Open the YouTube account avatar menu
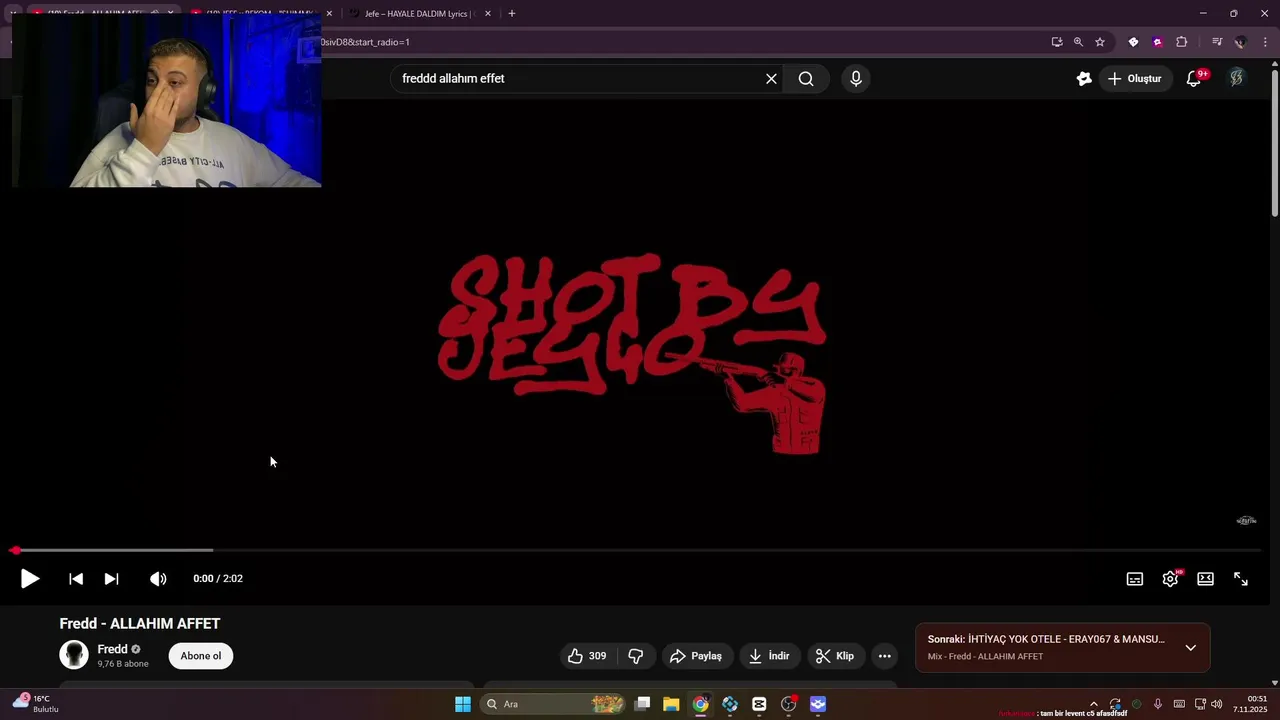 (x=1237, y=78)
